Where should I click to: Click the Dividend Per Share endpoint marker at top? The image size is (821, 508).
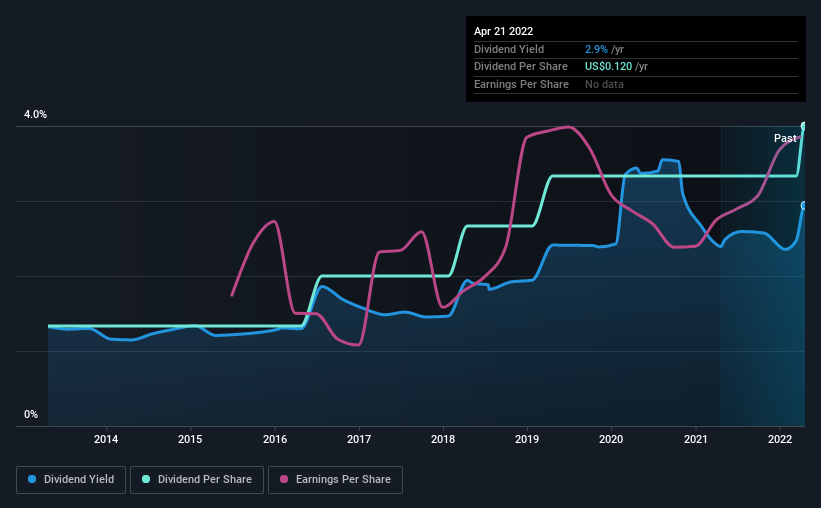[x=804, y=126]
